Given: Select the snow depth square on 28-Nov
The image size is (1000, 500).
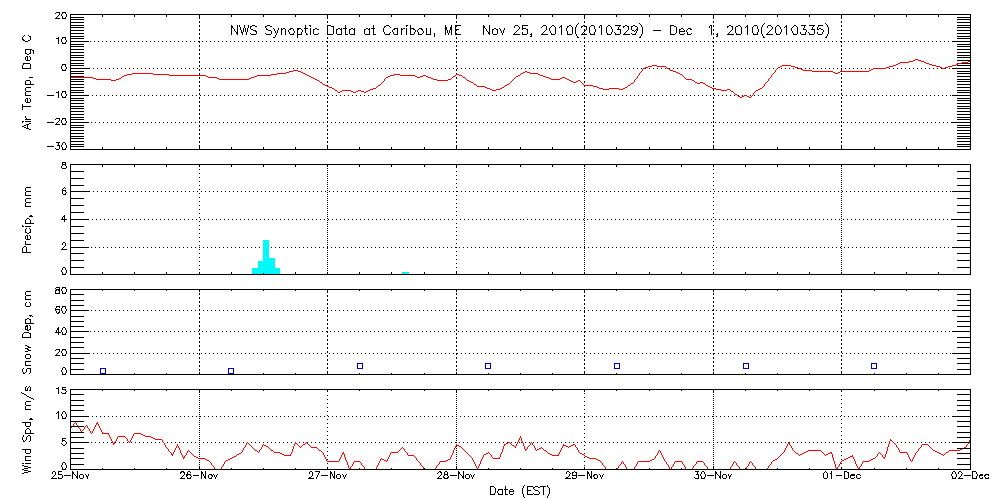Looking at the screenshot, I should [488, 366].
